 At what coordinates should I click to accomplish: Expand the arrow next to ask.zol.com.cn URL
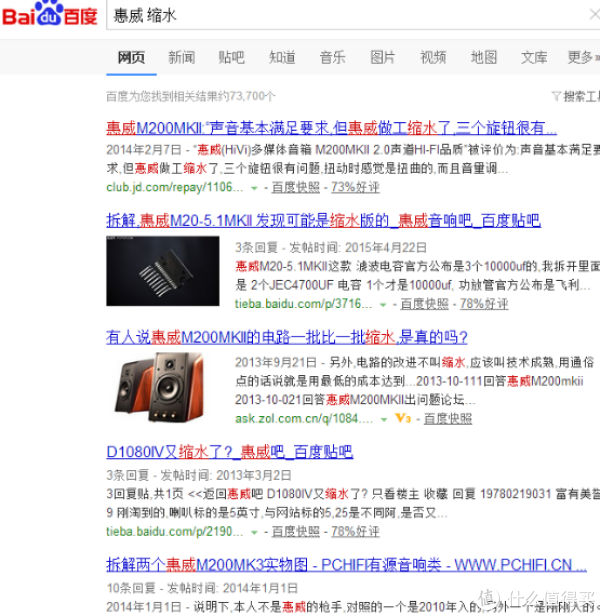384,420
